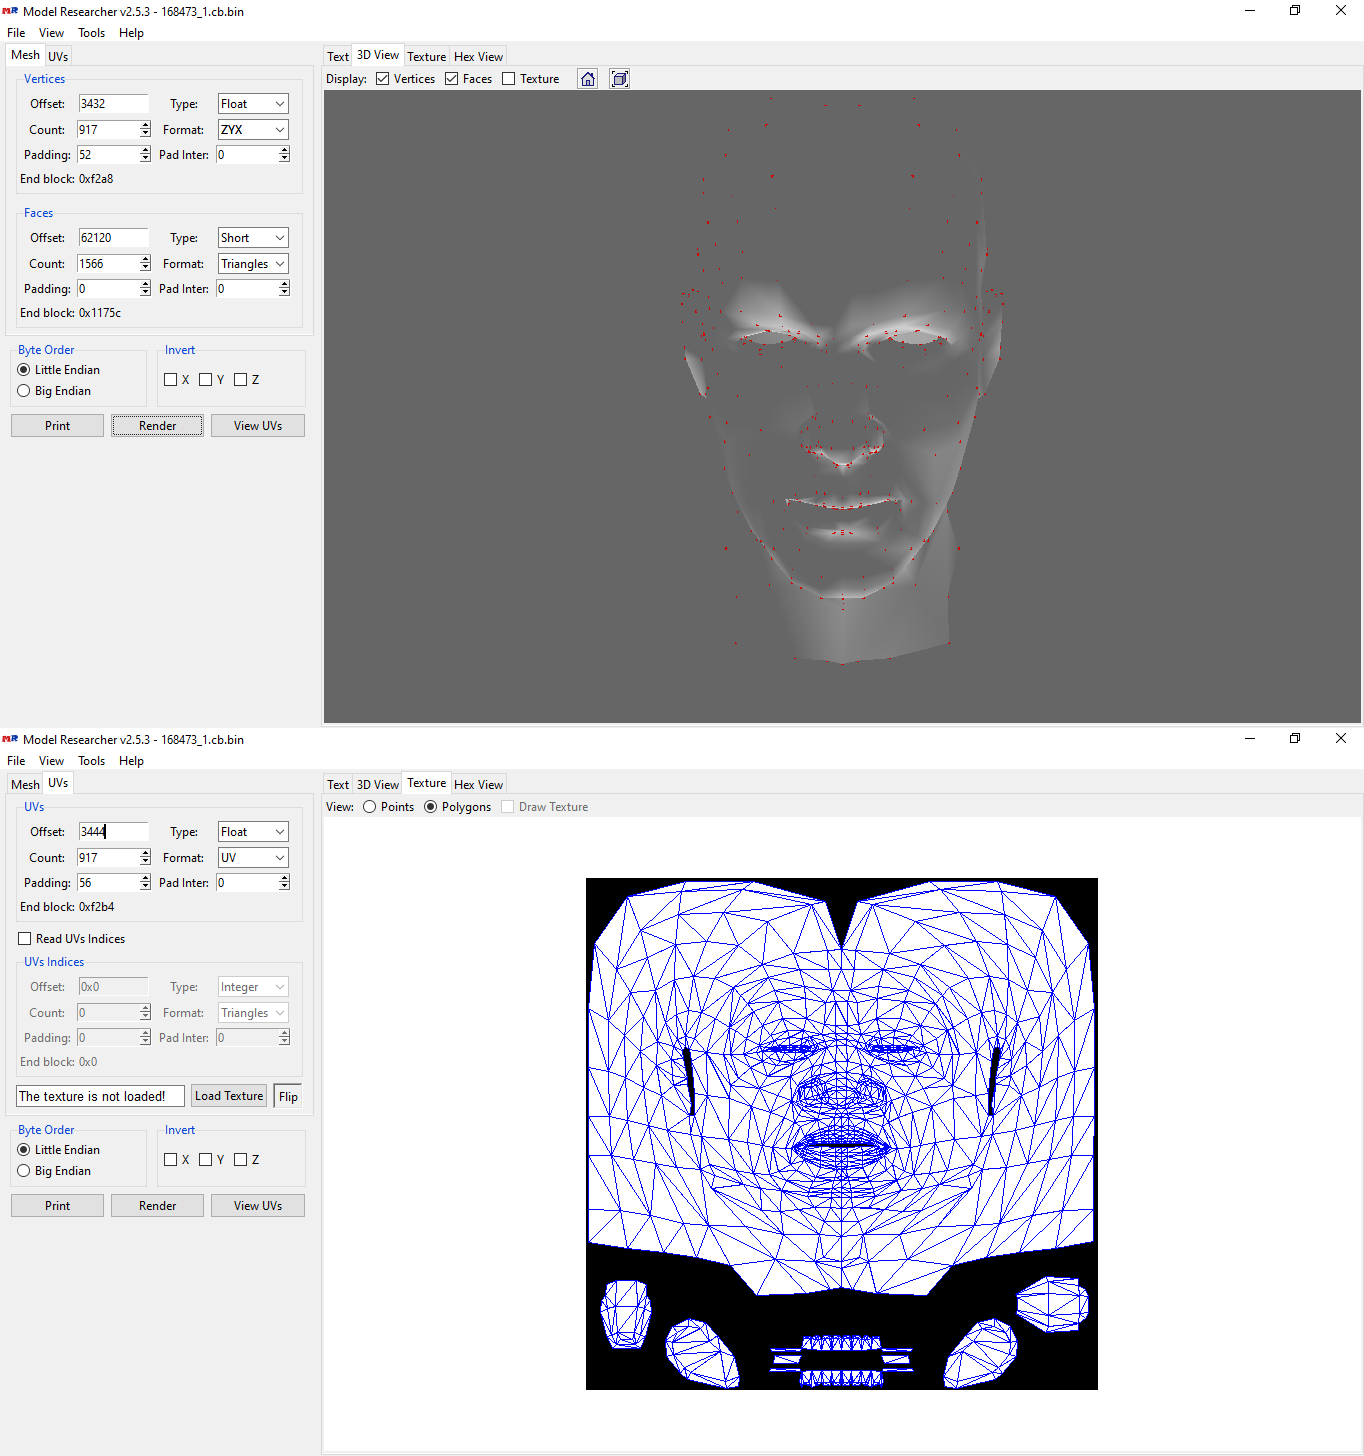Open the Help menu in bottom window
The width and height of the screenshot is (1364, 1456).
[131, 761]
